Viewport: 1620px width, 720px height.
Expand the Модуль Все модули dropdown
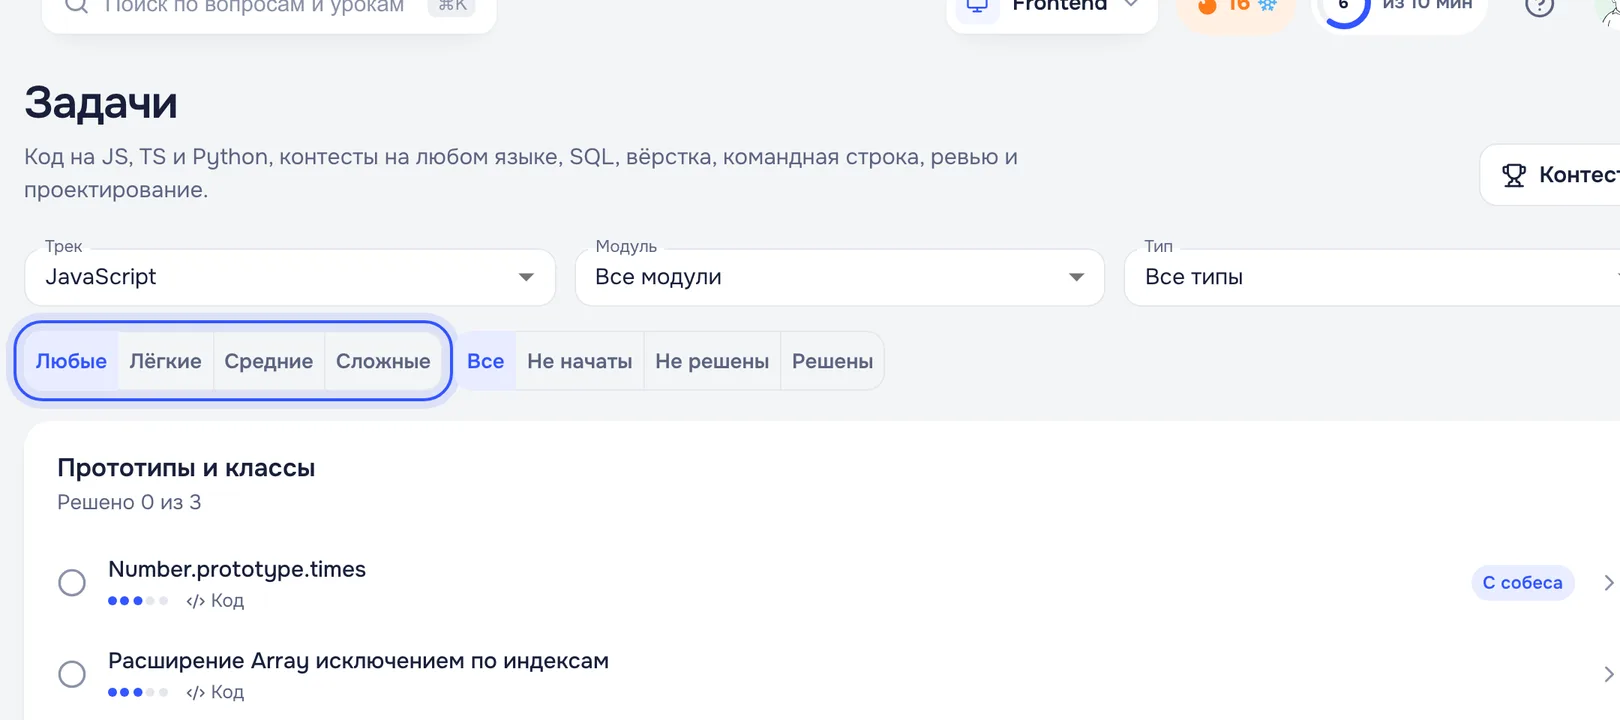pos(840,277)
